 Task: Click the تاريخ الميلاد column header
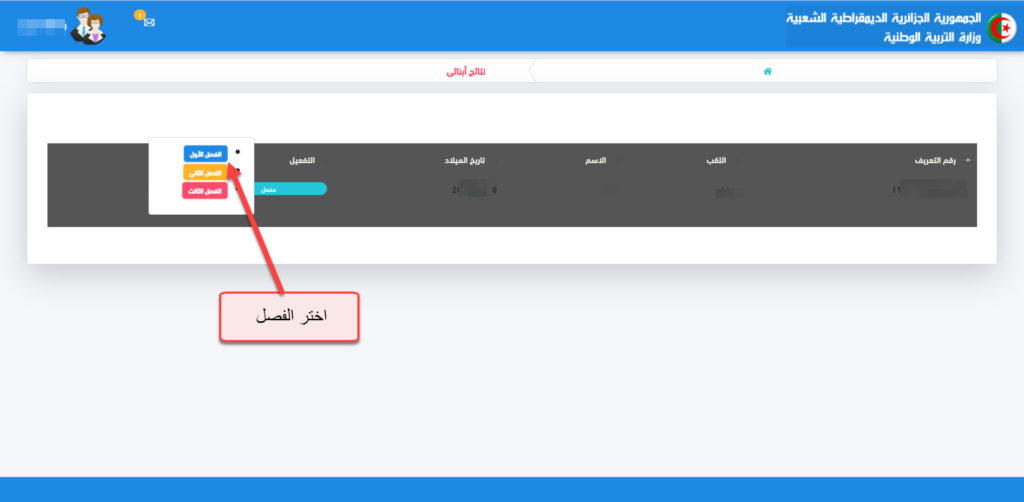(466, 160)
